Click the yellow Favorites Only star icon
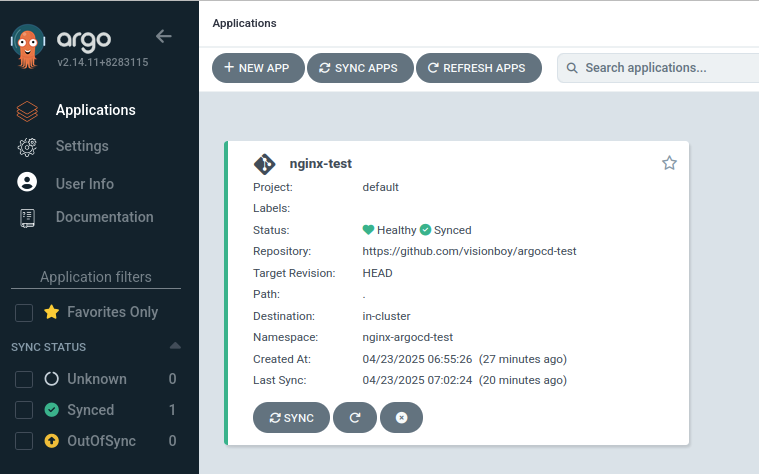Viewport: 759px width, 474px height. (x=51, y=312)
